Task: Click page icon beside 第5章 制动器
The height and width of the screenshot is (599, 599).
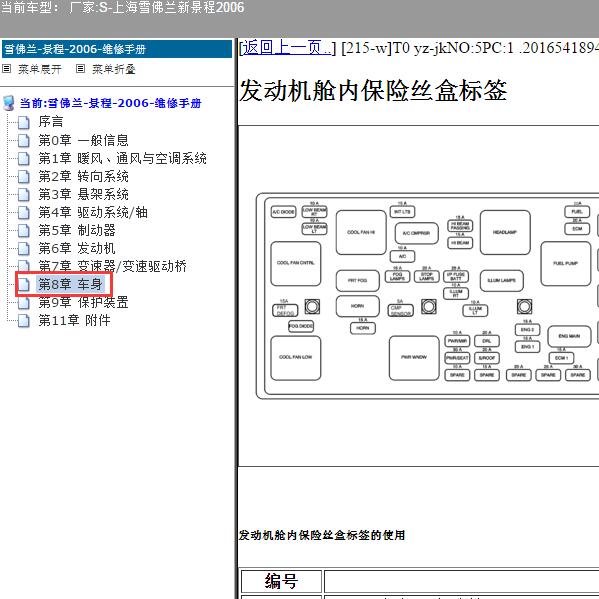Action: 24,230
